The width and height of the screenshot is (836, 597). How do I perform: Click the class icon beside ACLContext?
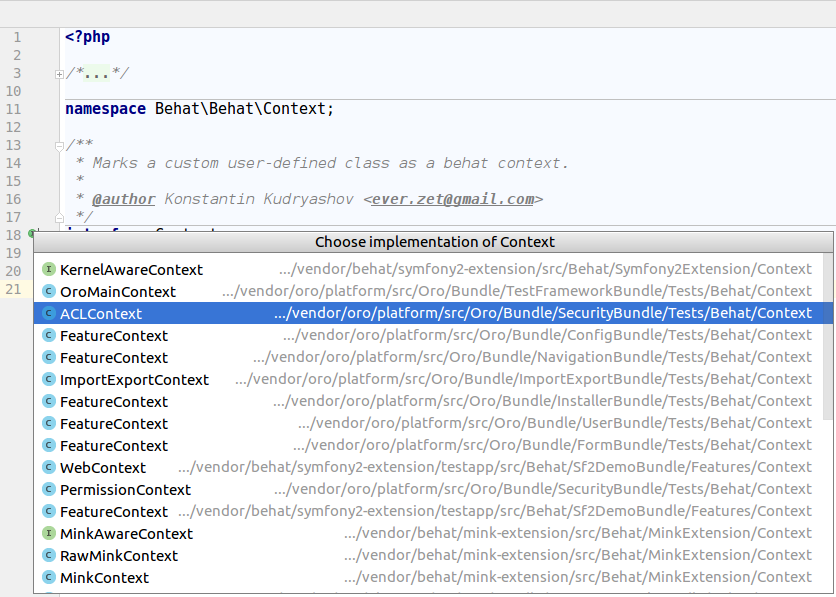pyautogui.click(x=49, y=314)
